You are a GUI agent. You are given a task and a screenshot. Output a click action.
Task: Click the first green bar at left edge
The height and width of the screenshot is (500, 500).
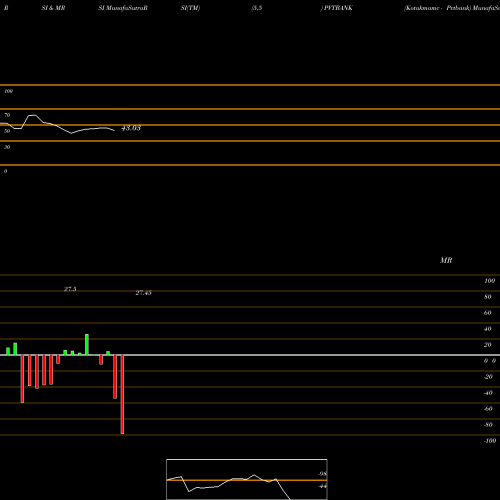click(8, 351)
